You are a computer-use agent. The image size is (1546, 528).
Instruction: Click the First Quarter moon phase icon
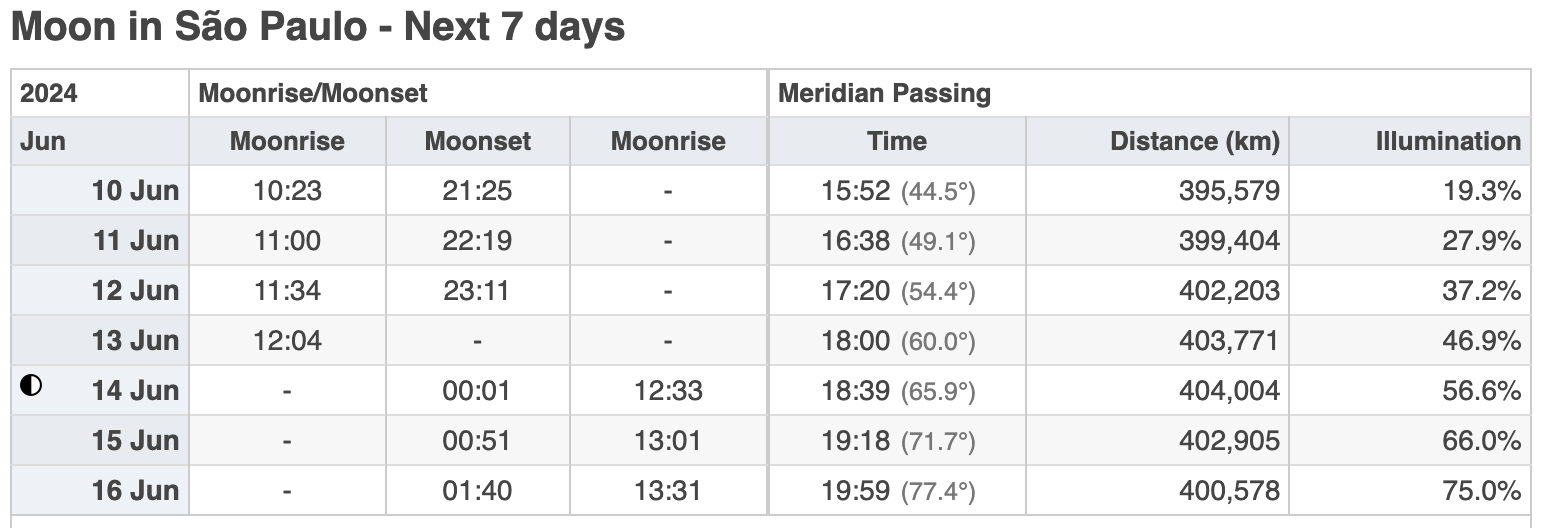[31, 385]
